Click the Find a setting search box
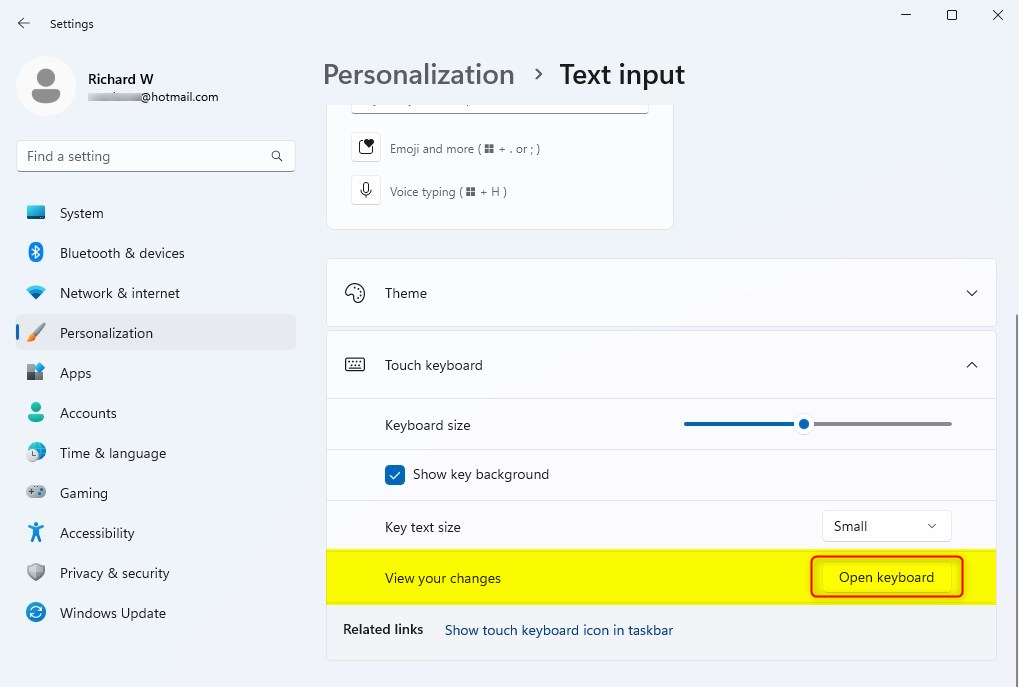The height and width of the screenshot is (687, 1019). click(155, 156)
